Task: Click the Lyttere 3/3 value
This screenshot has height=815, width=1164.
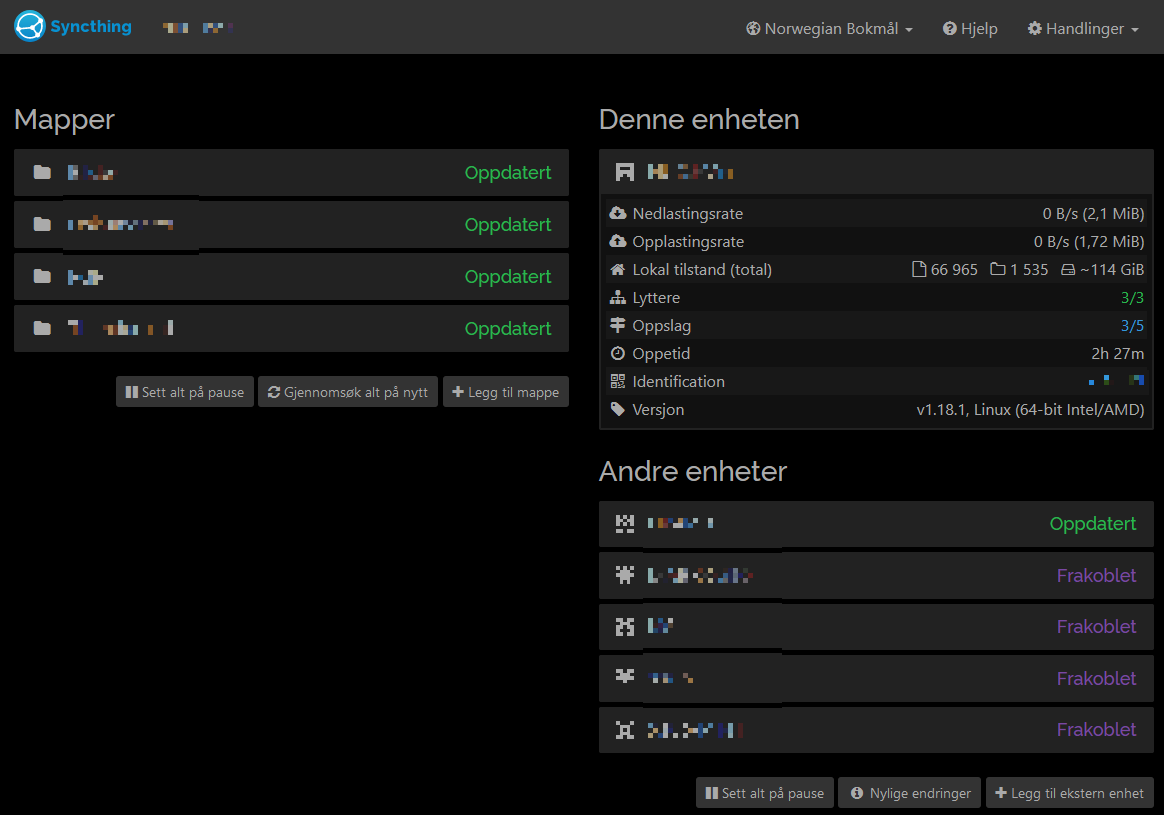Action: (1132, 298)
